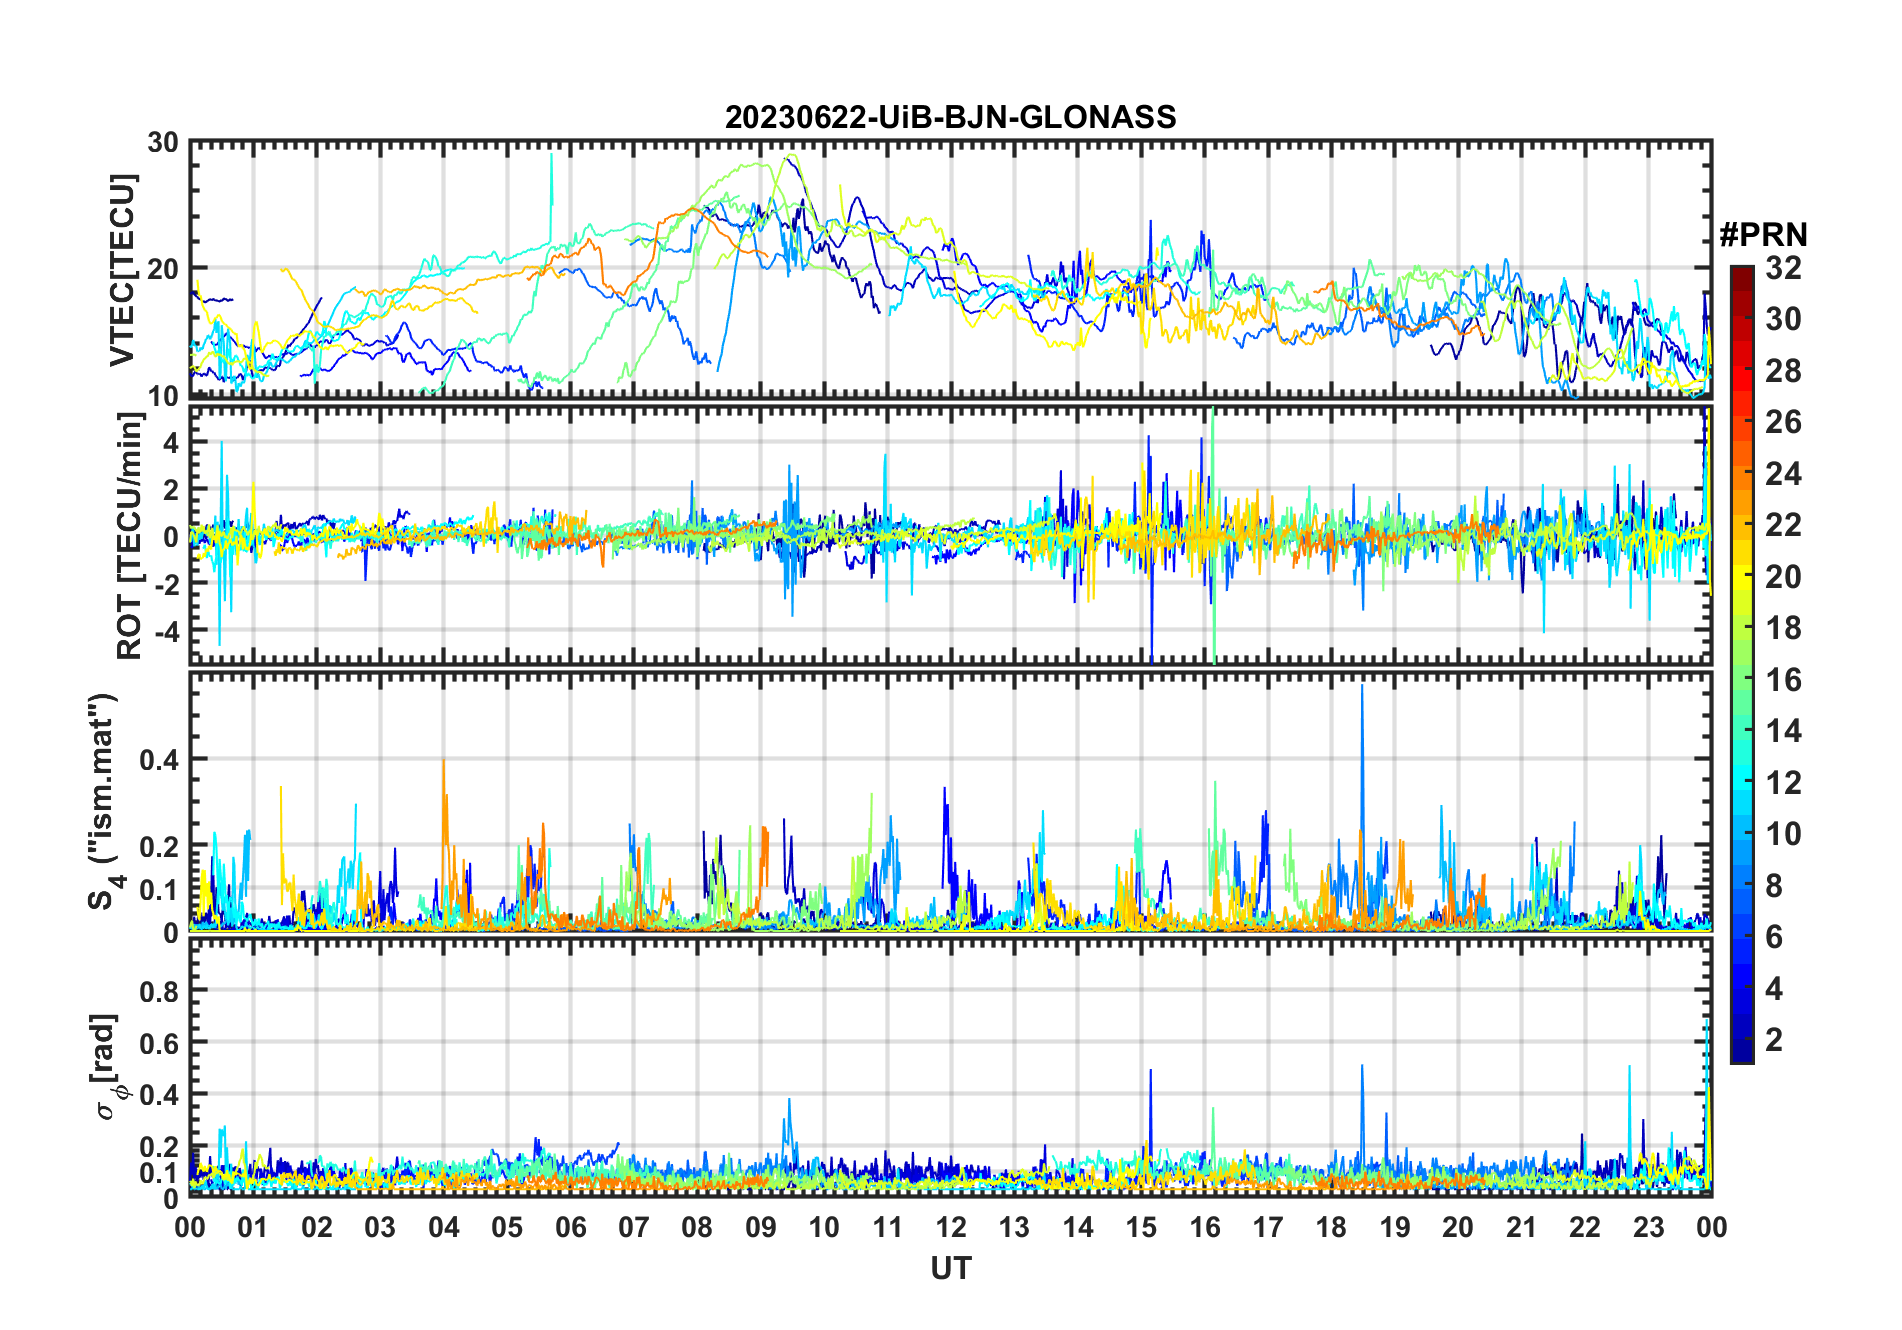This screenshot has width=1902, height=1330.
Task: Click the 0.8 tick label on sigma-phi axis
Action: click(x=159, y=991)
